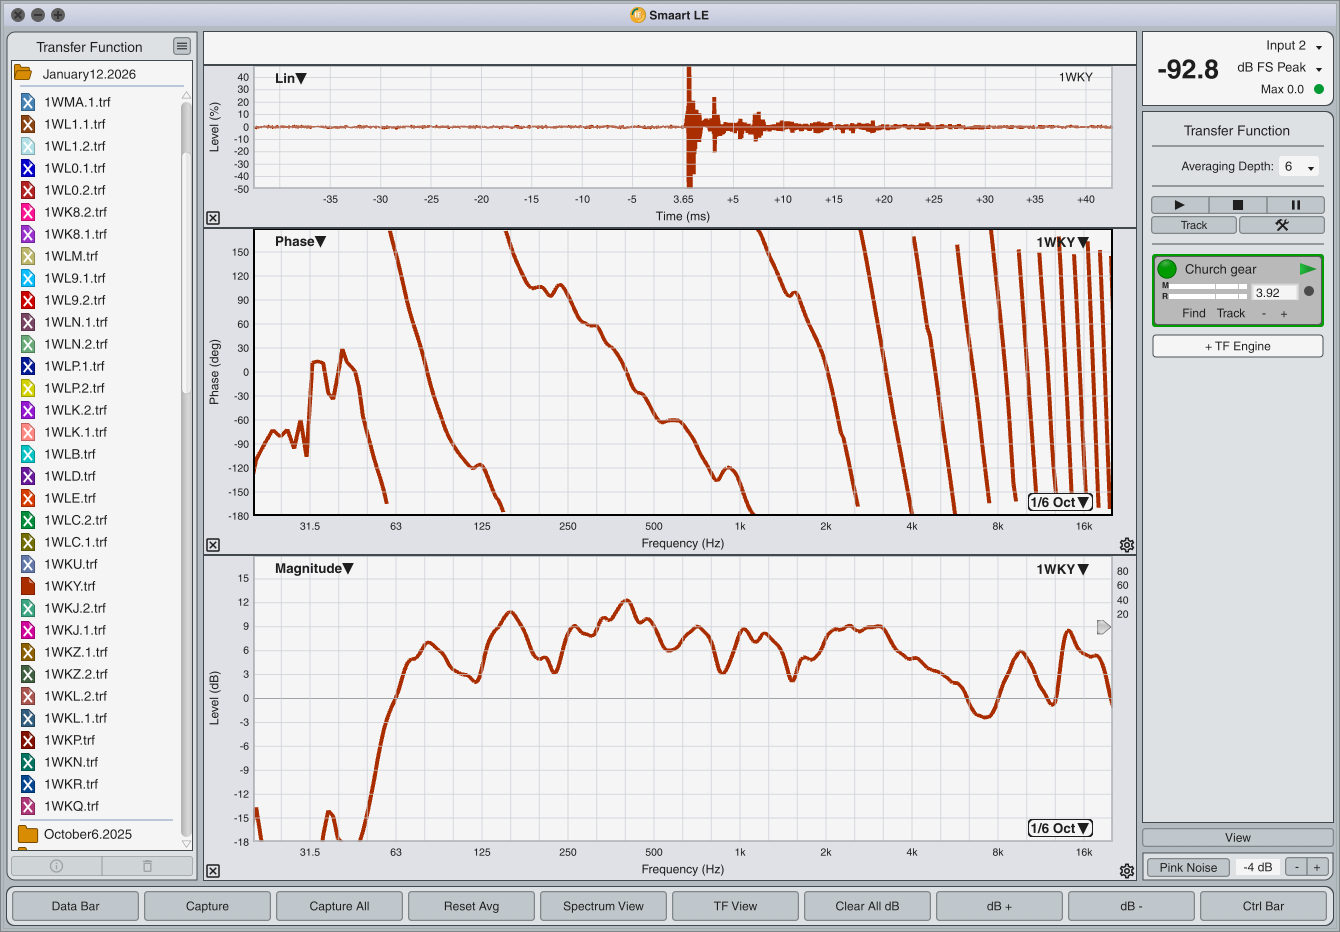The width and height of the screenshot is (1340, 932).
Task: Close the Phase plot pane
Action: (x=213, y=545)
